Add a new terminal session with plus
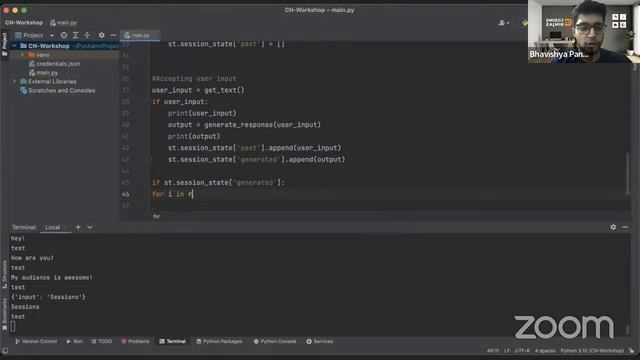 [x=78, y=227]
